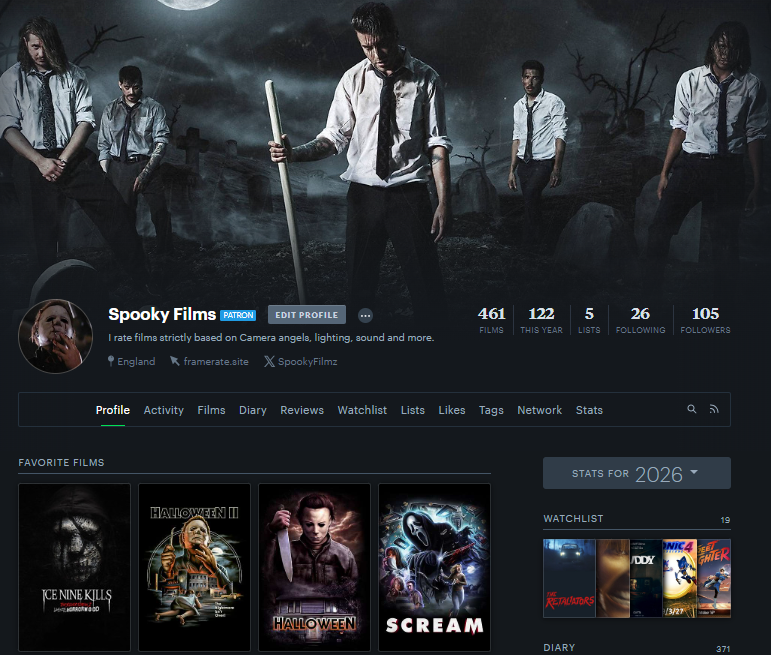Go to the Watchlist tab

point(362,410)
